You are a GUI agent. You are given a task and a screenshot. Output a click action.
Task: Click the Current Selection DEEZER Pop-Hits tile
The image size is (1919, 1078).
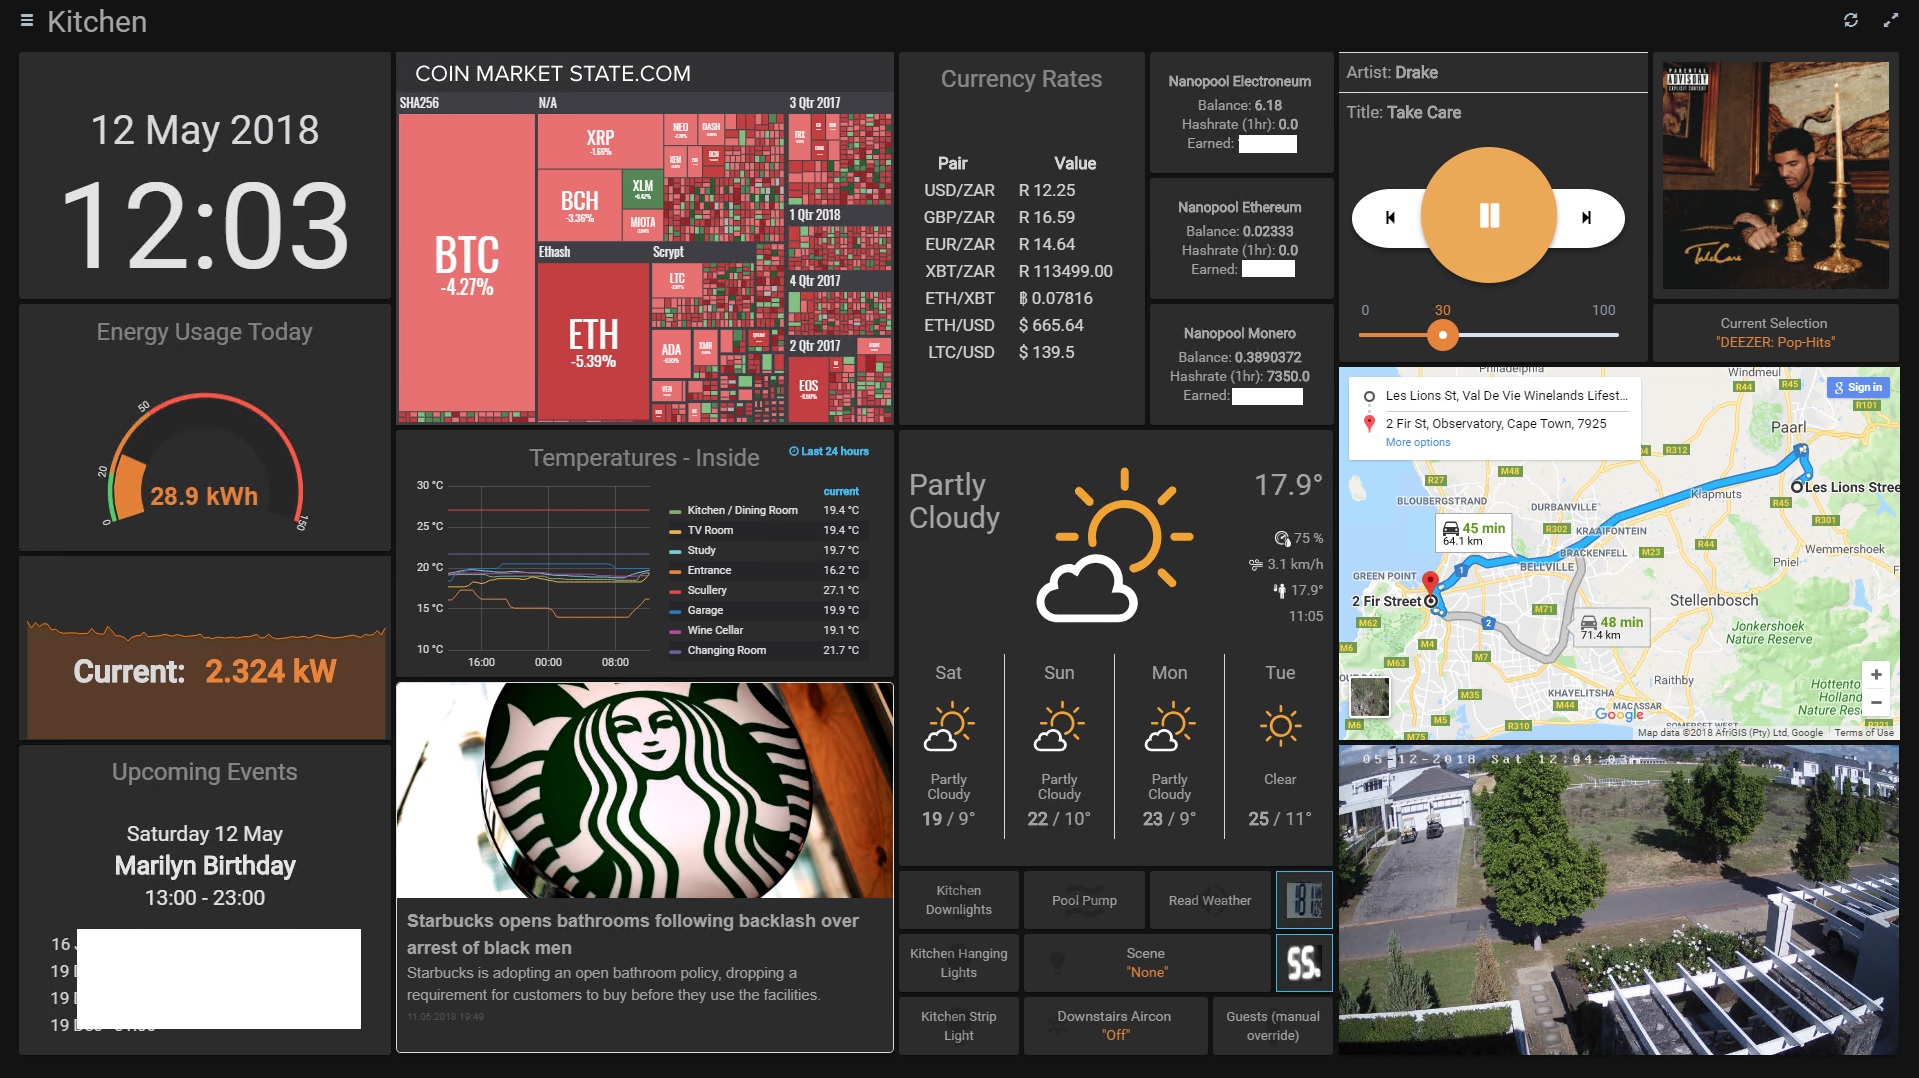pyautogui.click(x=1775, y=333)
